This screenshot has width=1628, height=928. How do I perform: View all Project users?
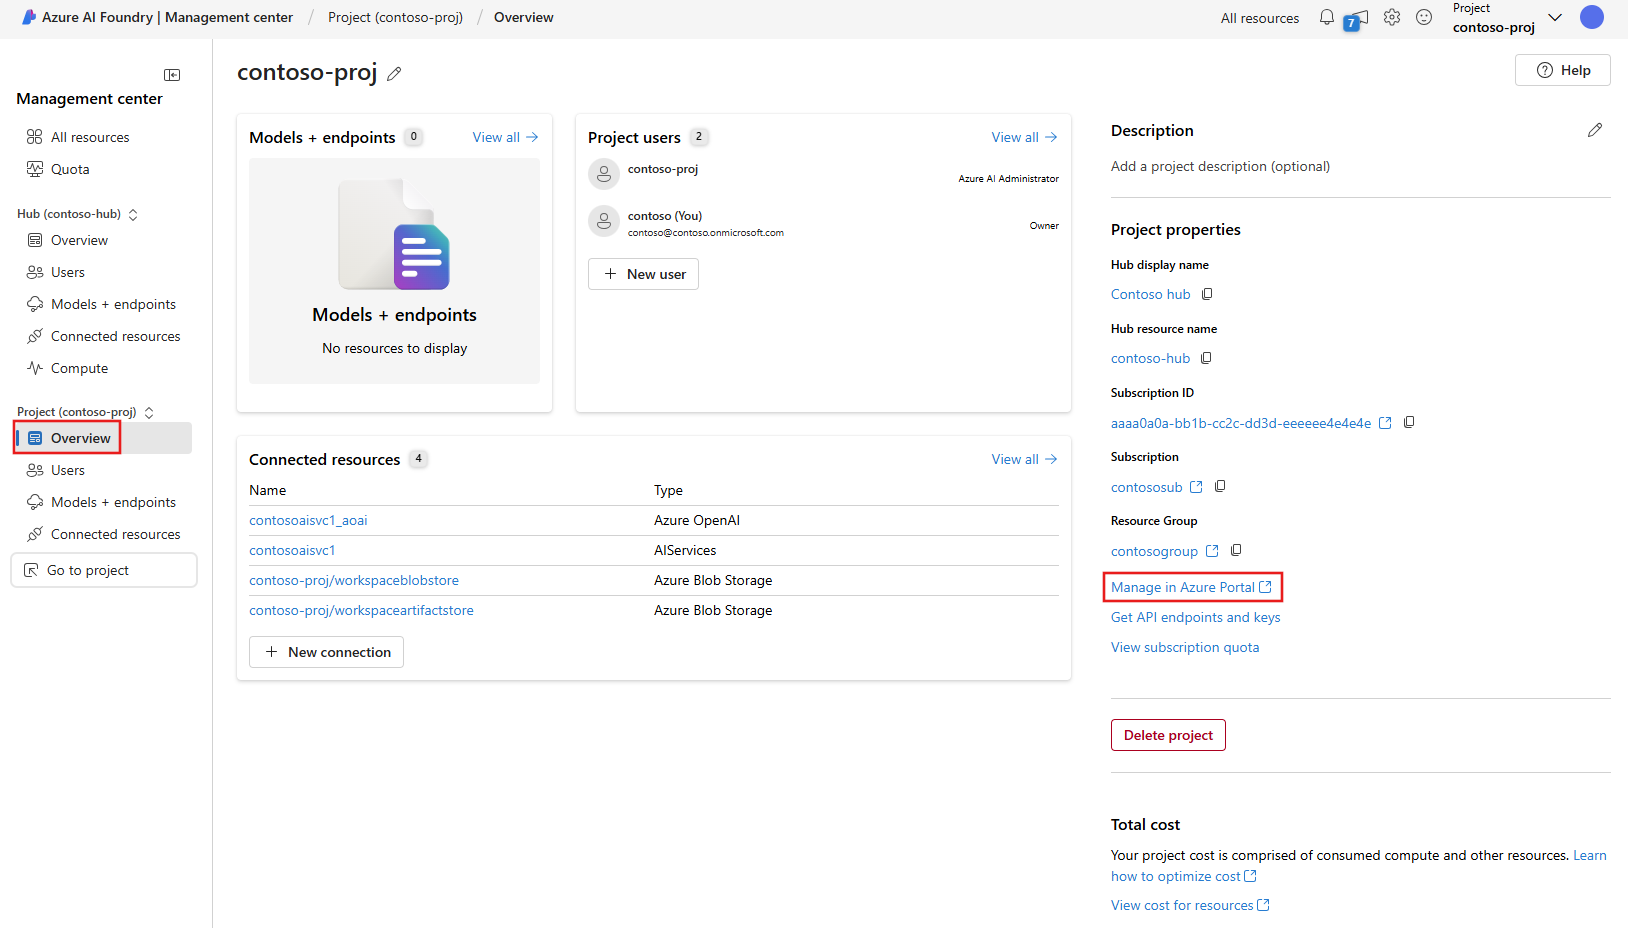click(1025, 137)
